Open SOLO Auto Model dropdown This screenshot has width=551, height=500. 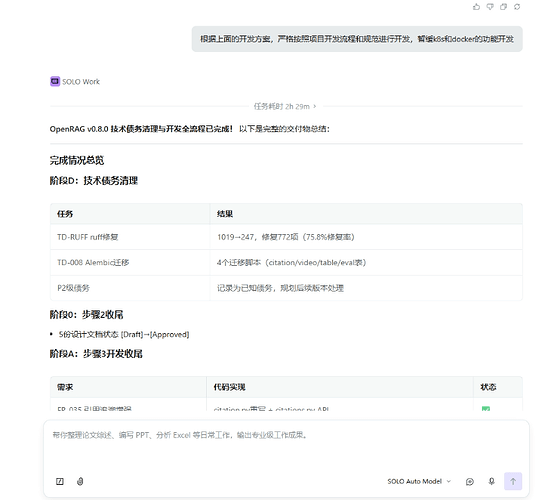click(x=419, y=481)
